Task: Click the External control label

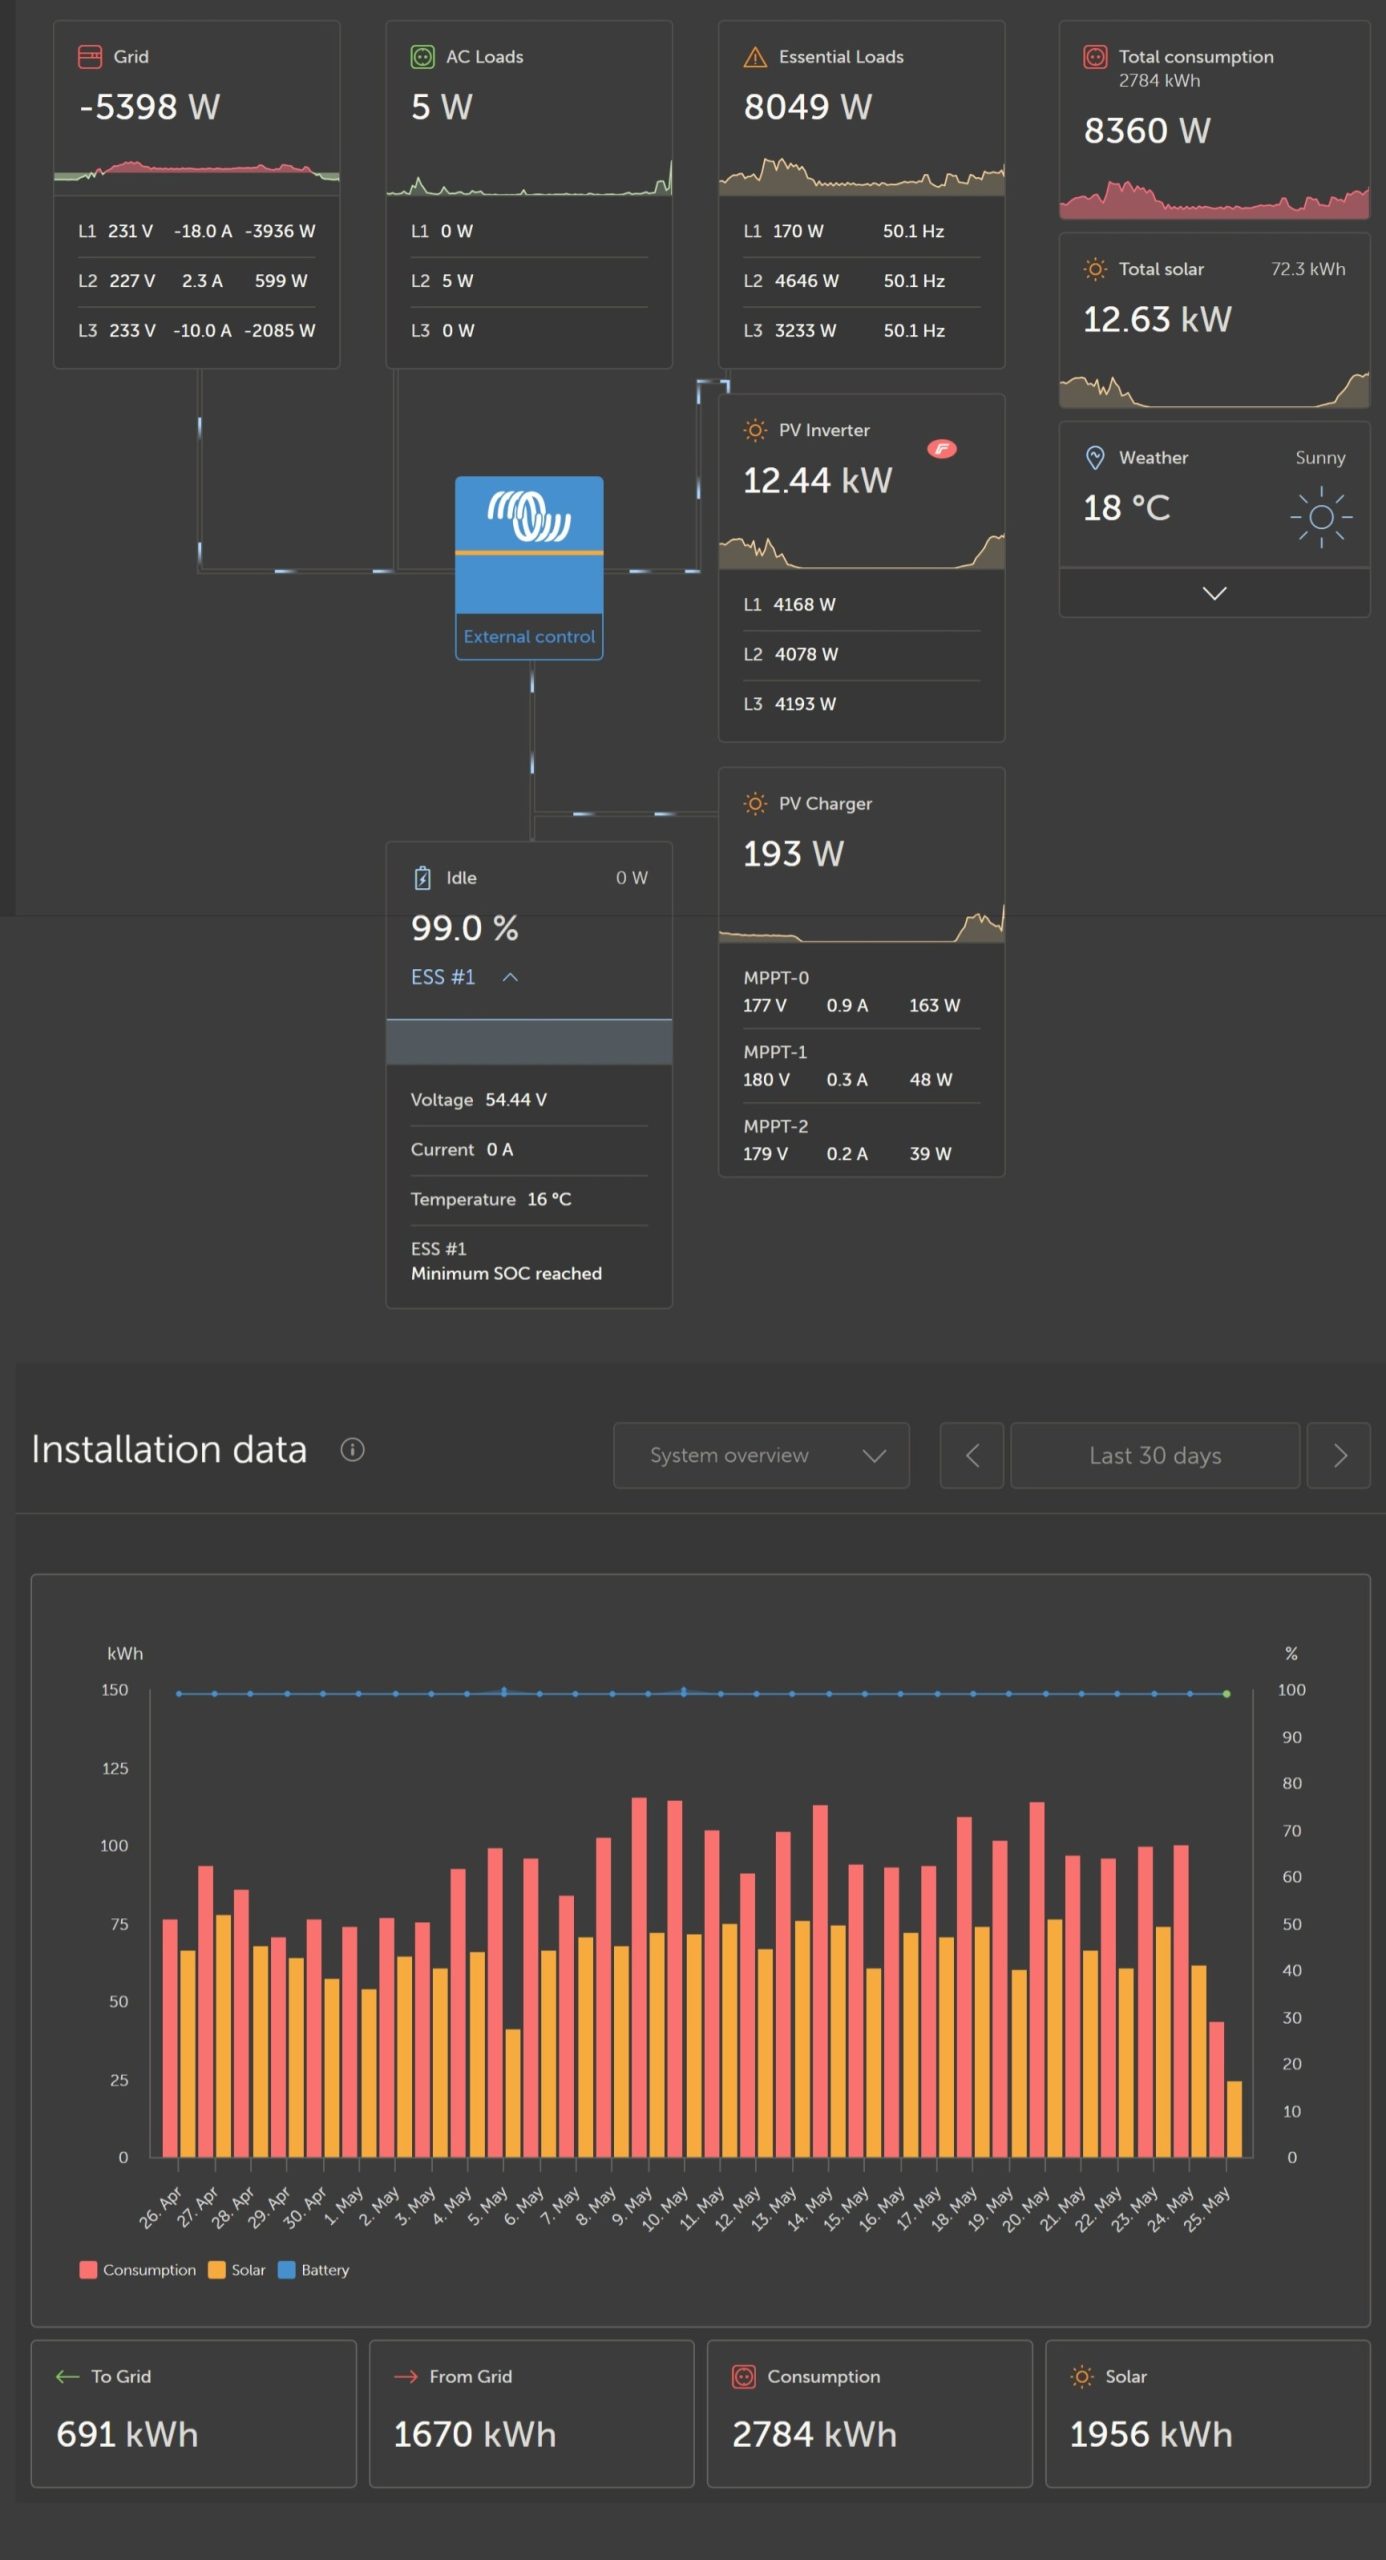Action: pyautogui.click(x=529, y=636)
